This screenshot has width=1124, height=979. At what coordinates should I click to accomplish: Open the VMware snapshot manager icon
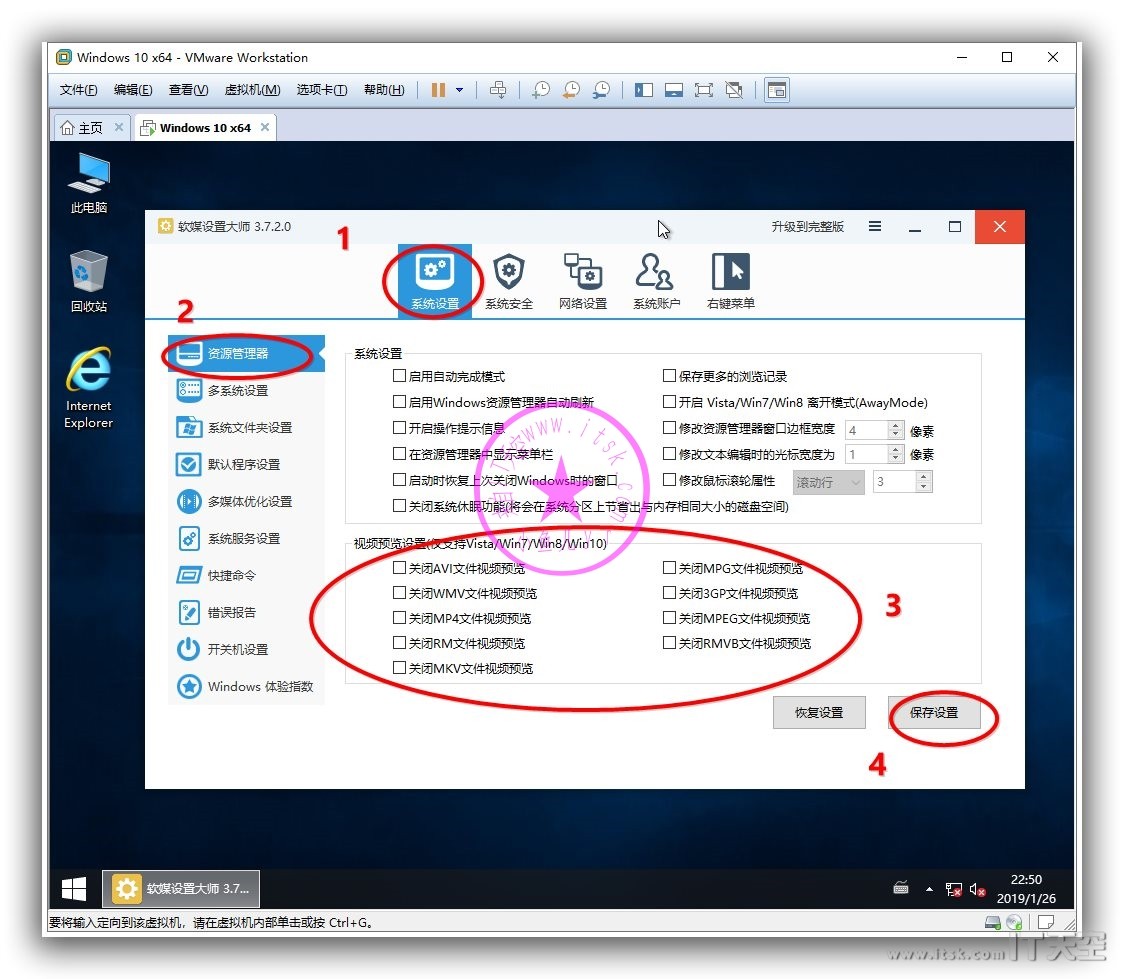601,90
